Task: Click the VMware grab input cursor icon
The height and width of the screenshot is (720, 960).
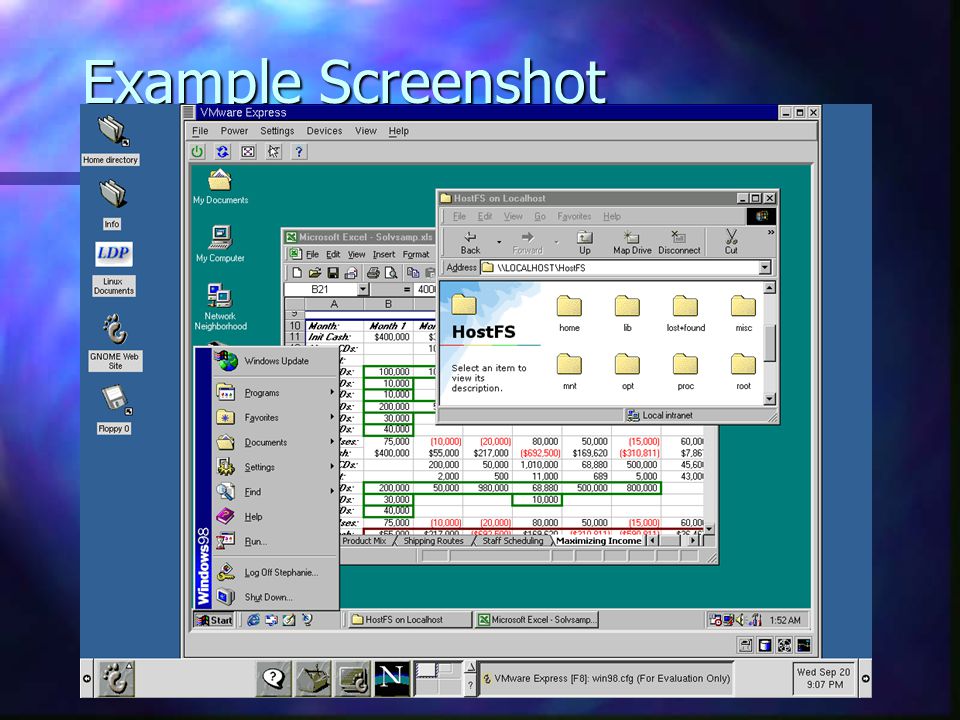Action: [x=273, y=151]
